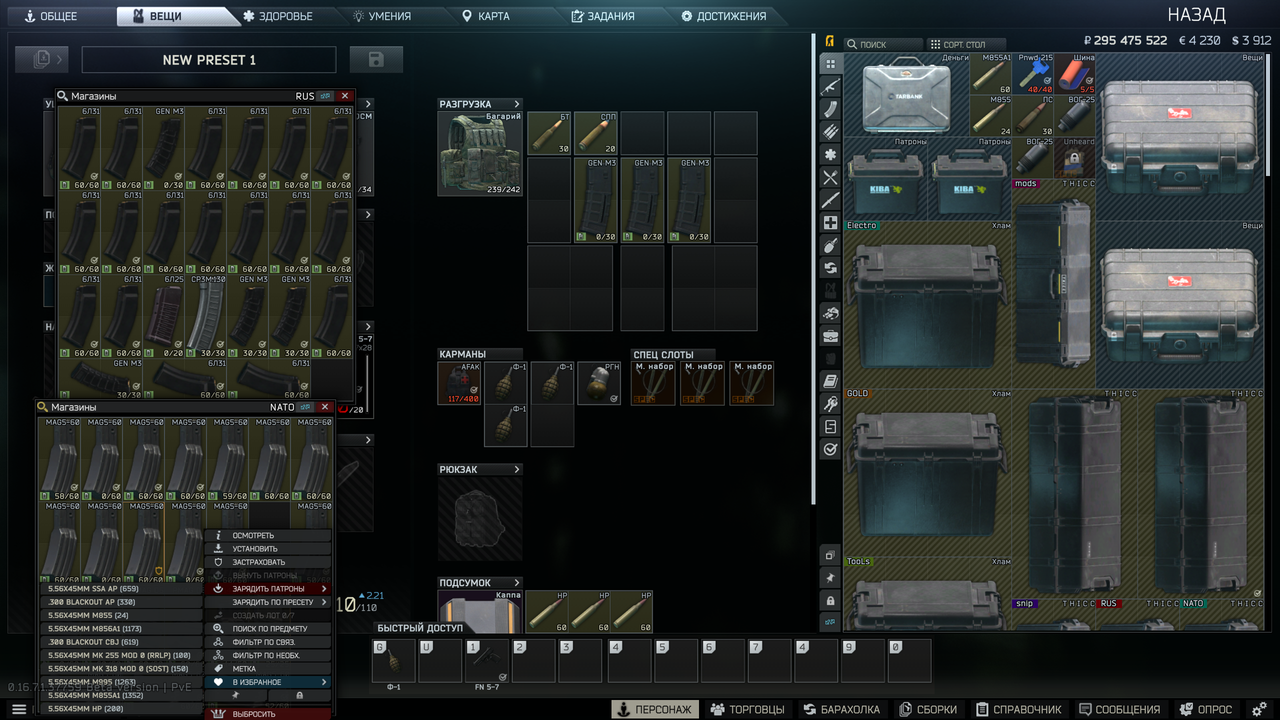Choose Поиск по предмету in context menu
This screenshot has width=1280, height=720.
[x=268, y=628]
